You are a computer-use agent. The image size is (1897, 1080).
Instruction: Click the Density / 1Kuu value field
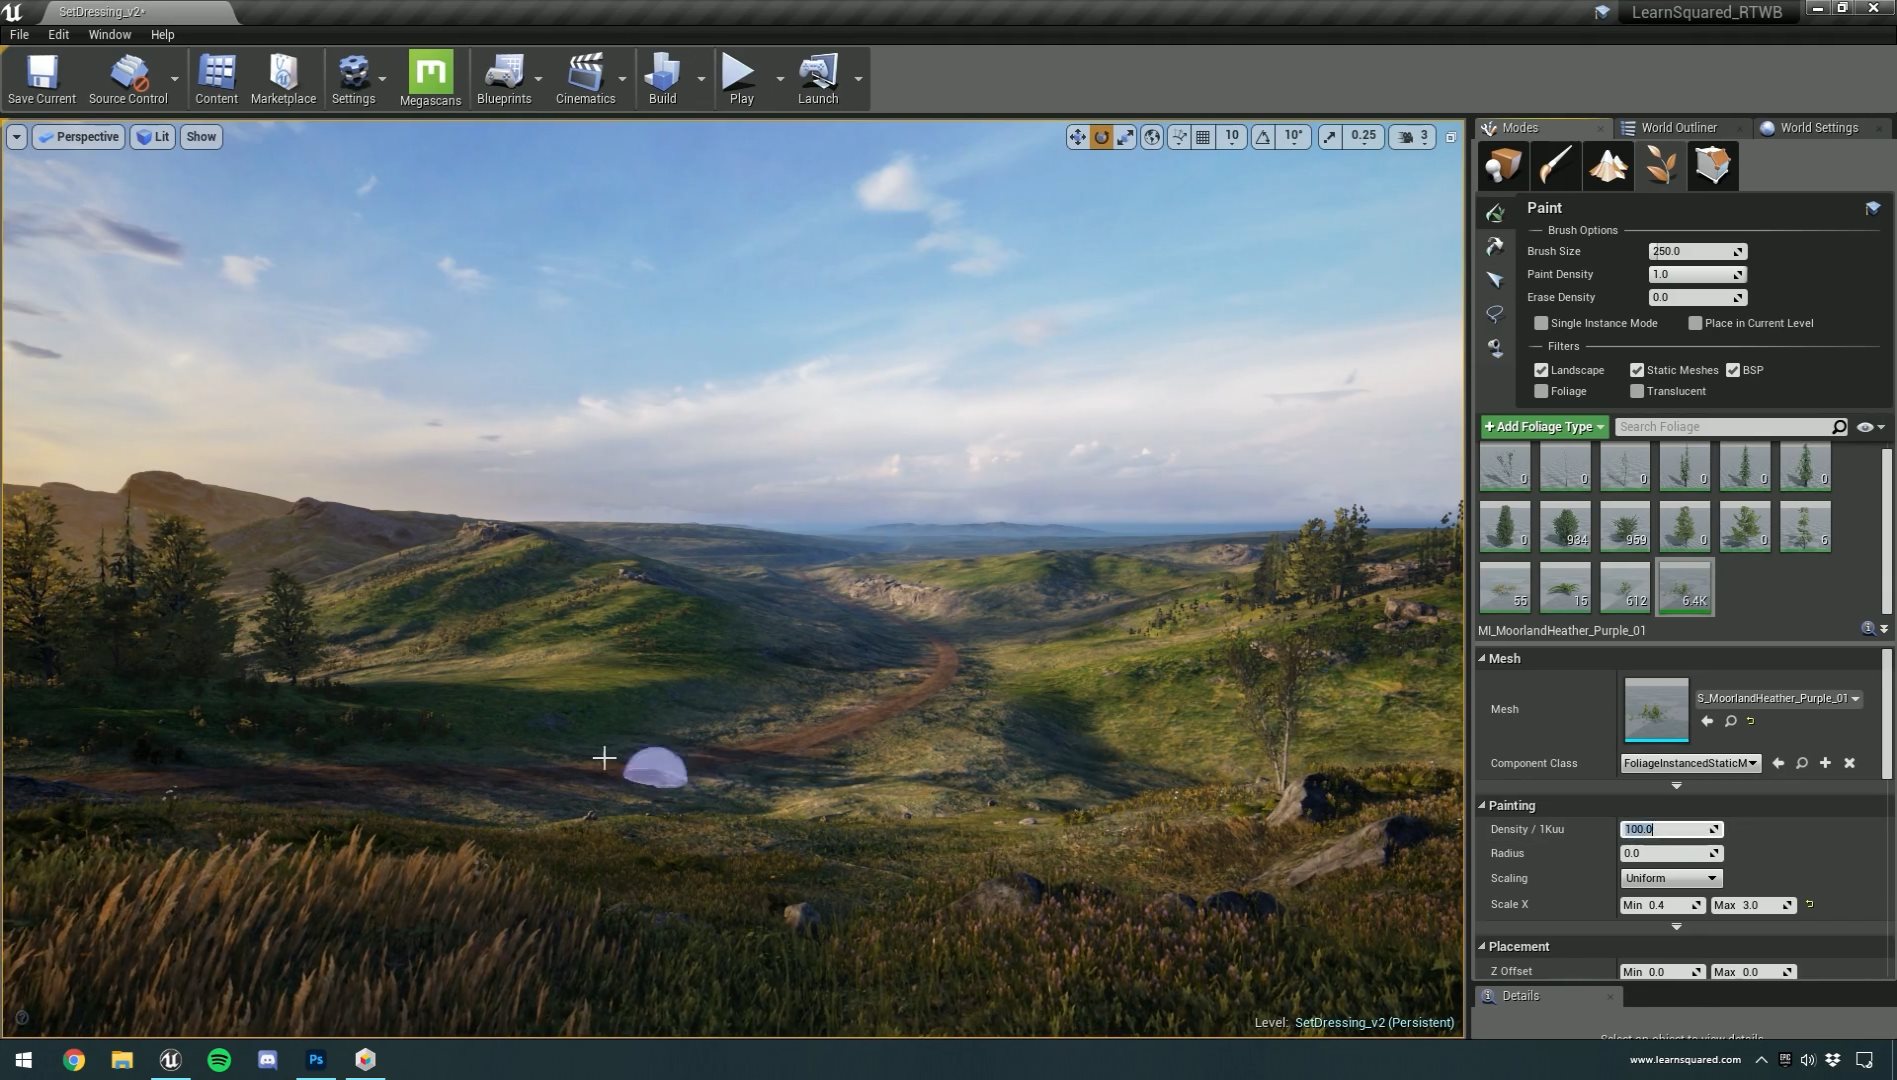[1671, 829]
